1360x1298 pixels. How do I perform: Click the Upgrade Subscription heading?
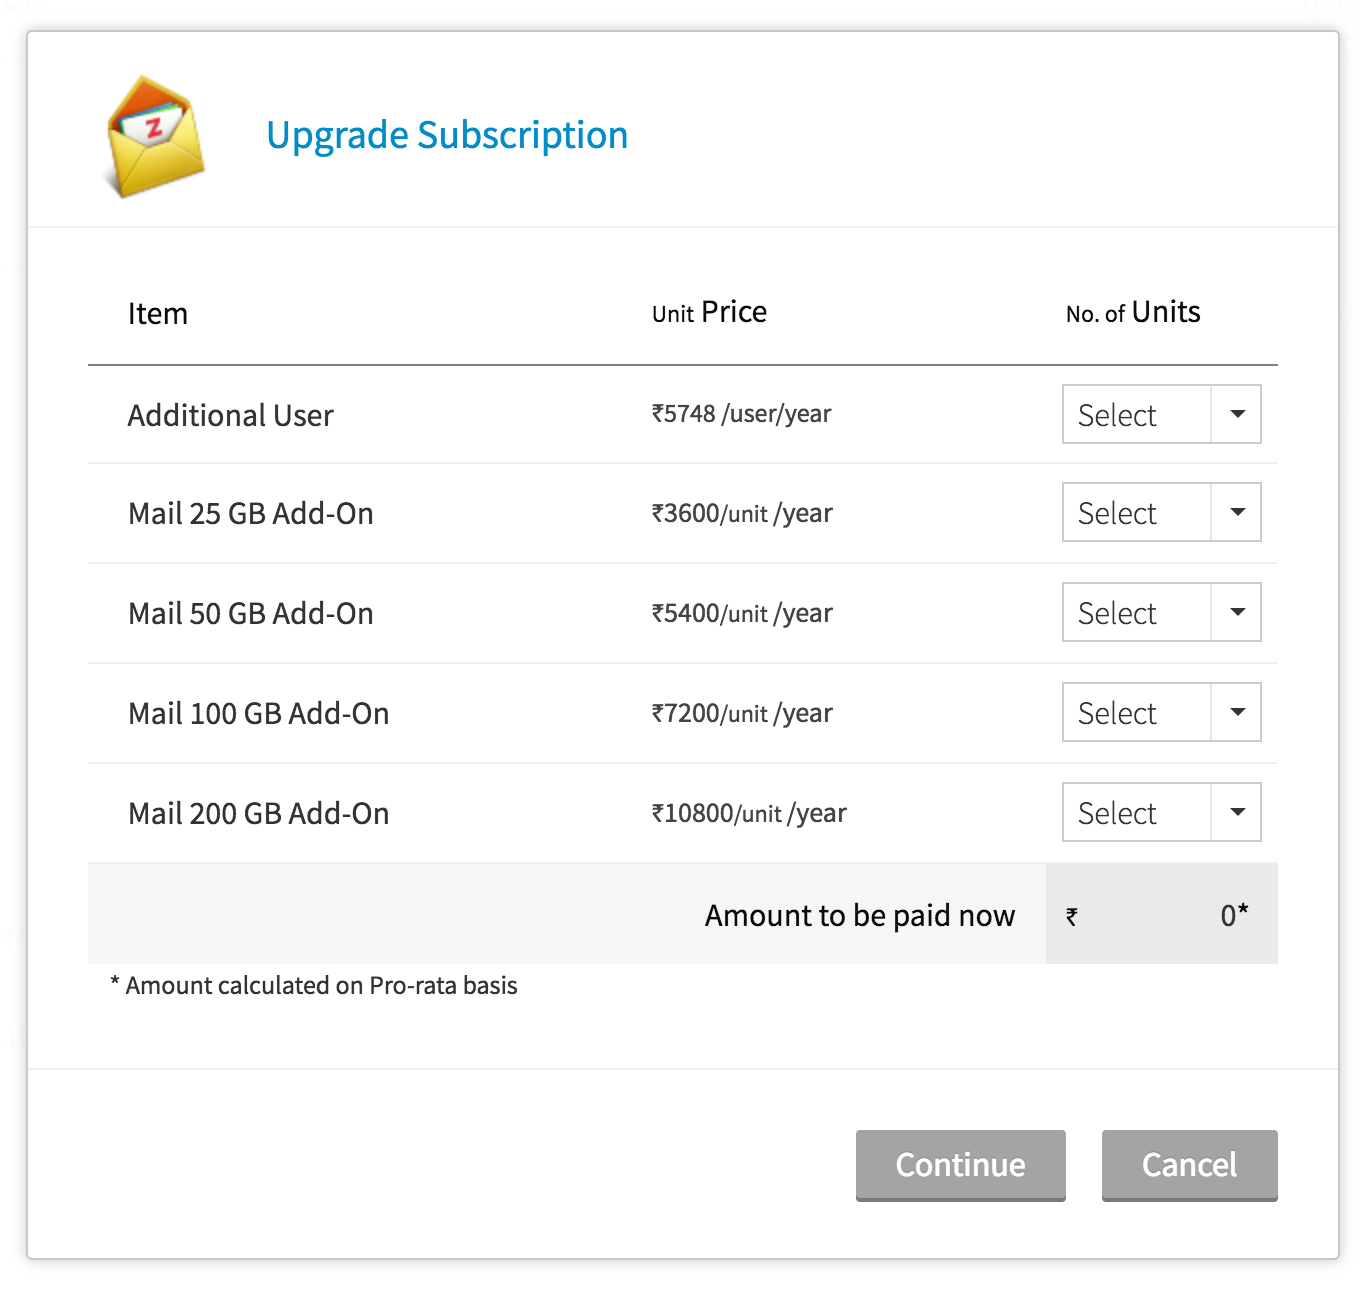point(447,135)
